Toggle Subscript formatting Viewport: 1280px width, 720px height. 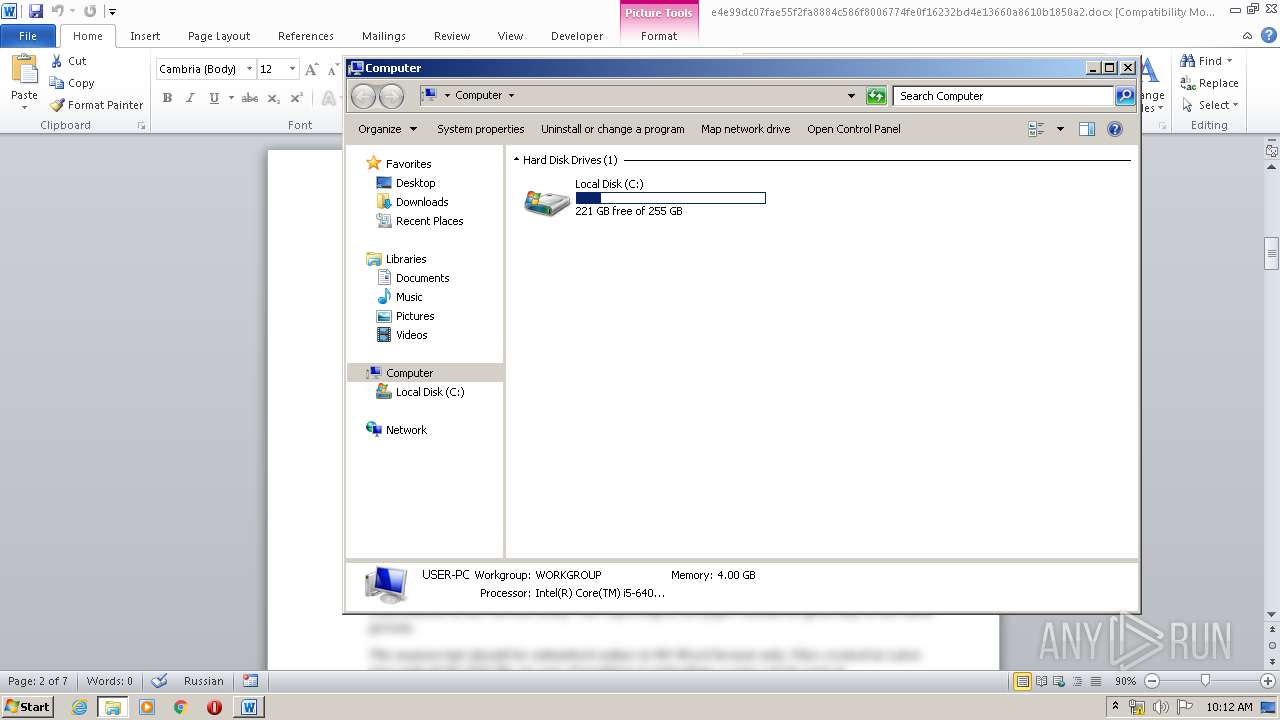(x=274, y=98)
